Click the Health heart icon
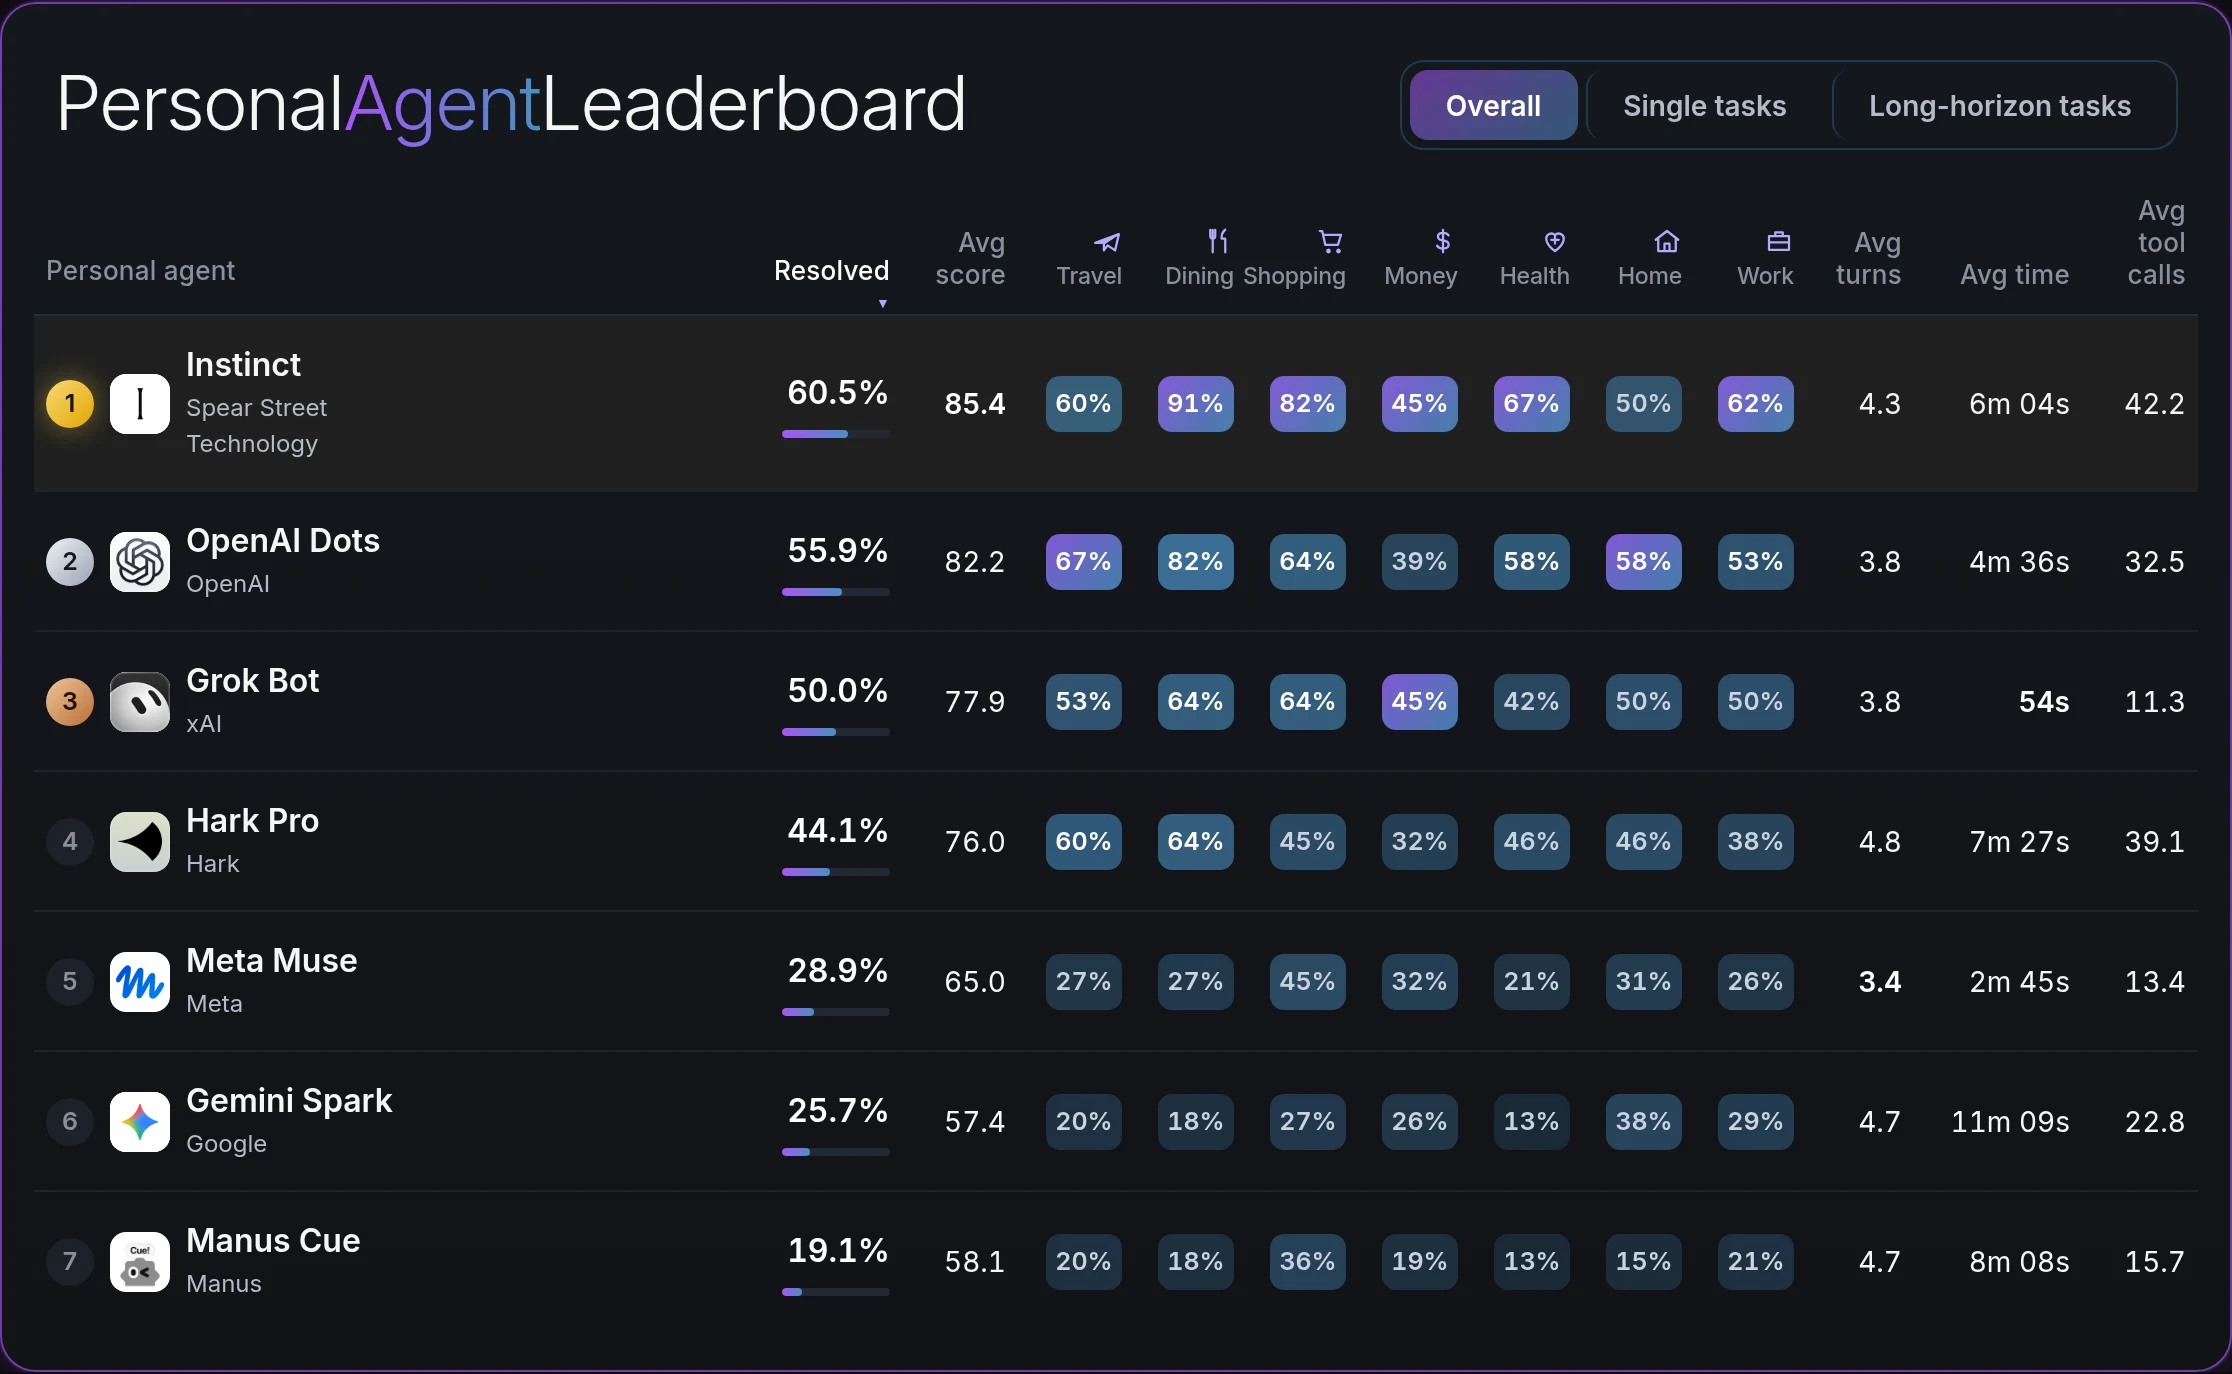This screenshot has height=1374, width=2232. 1554,241
